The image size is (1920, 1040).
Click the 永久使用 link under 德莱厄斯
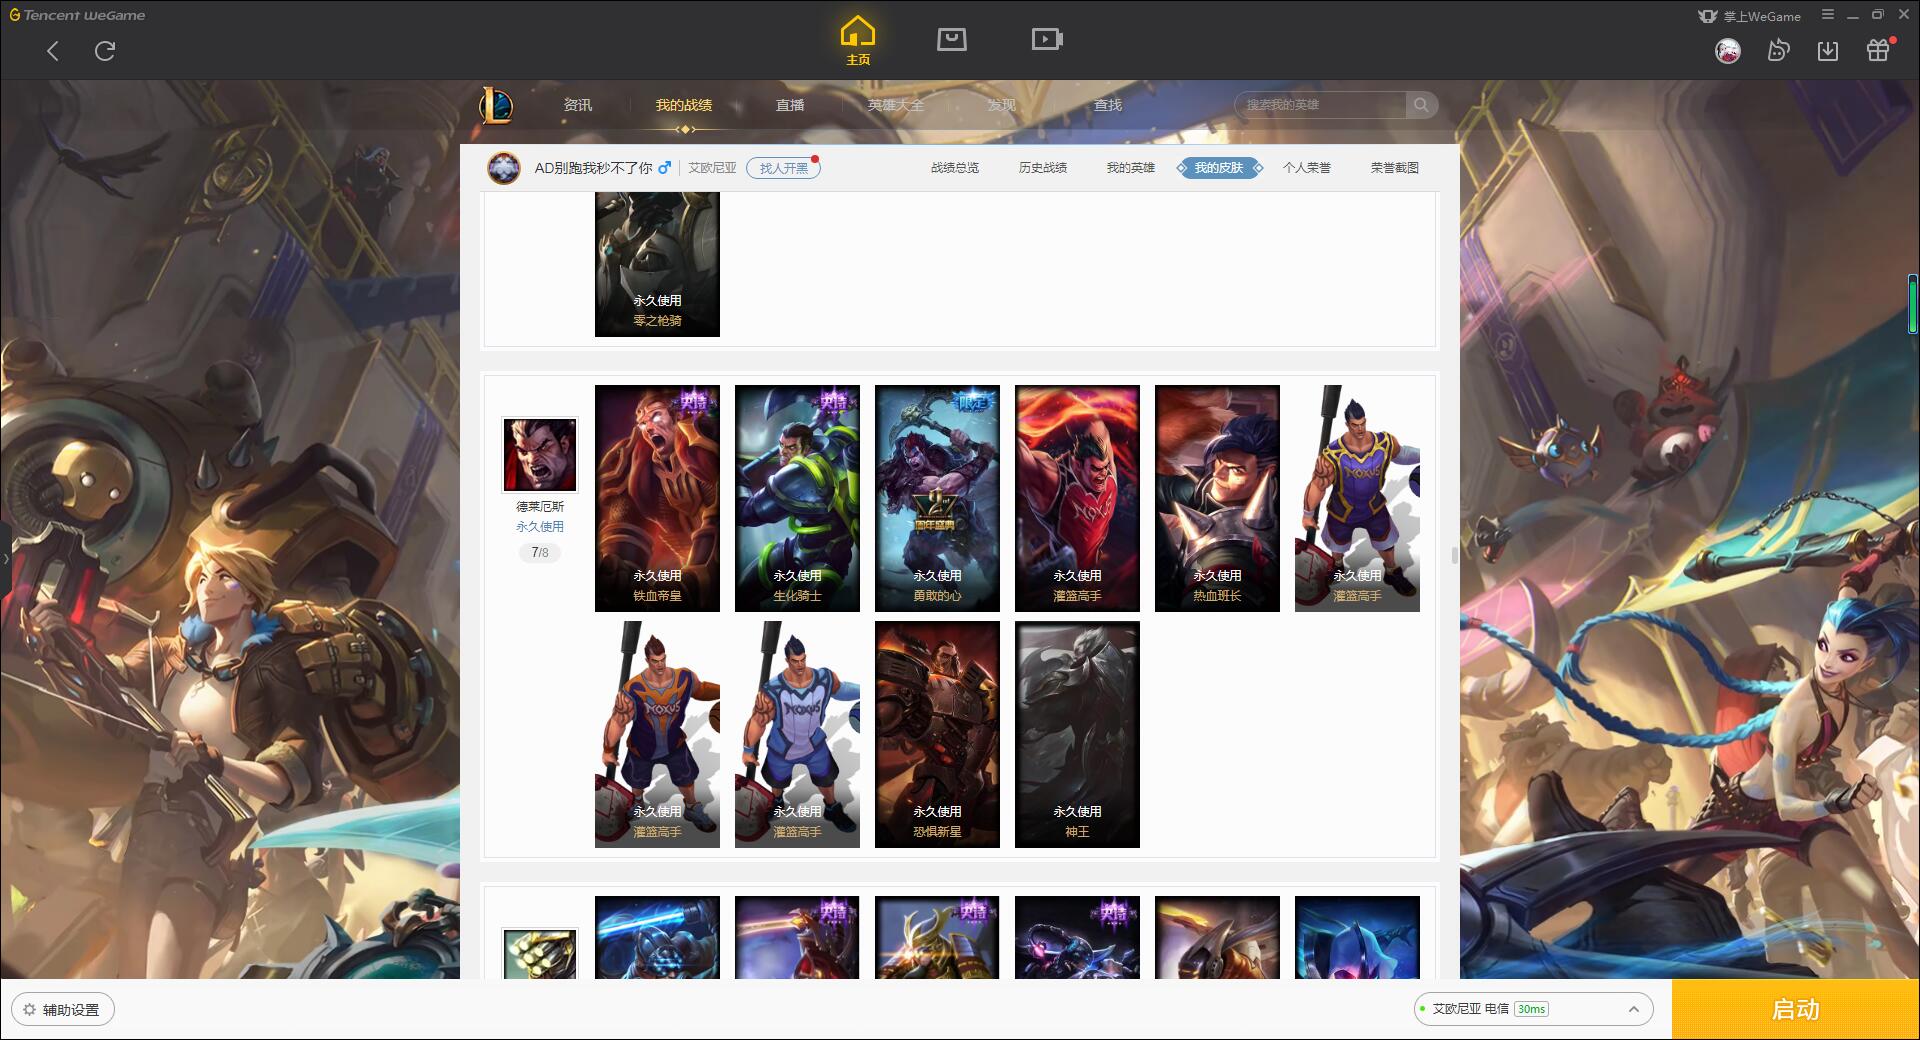[x=540, y=527]
